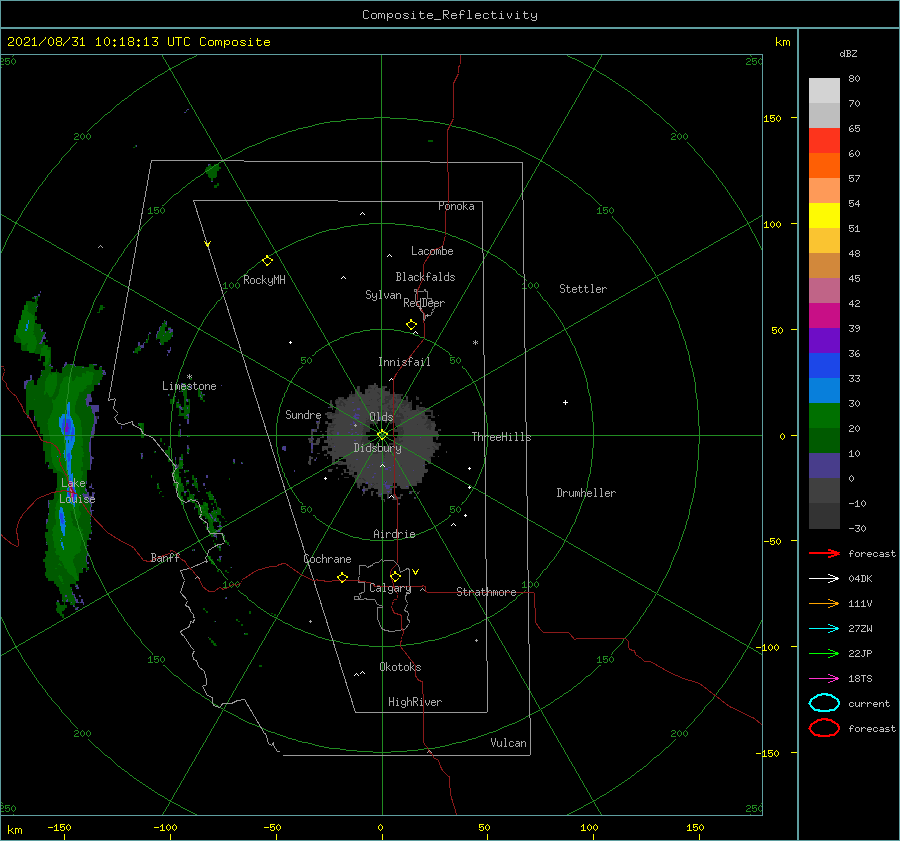Image resolution: width=900 pixels, height=841 pixels.
Task: Select the bright green 30–20 dBZ swatch
Action: pyautogui.click(x=824, y=416)
